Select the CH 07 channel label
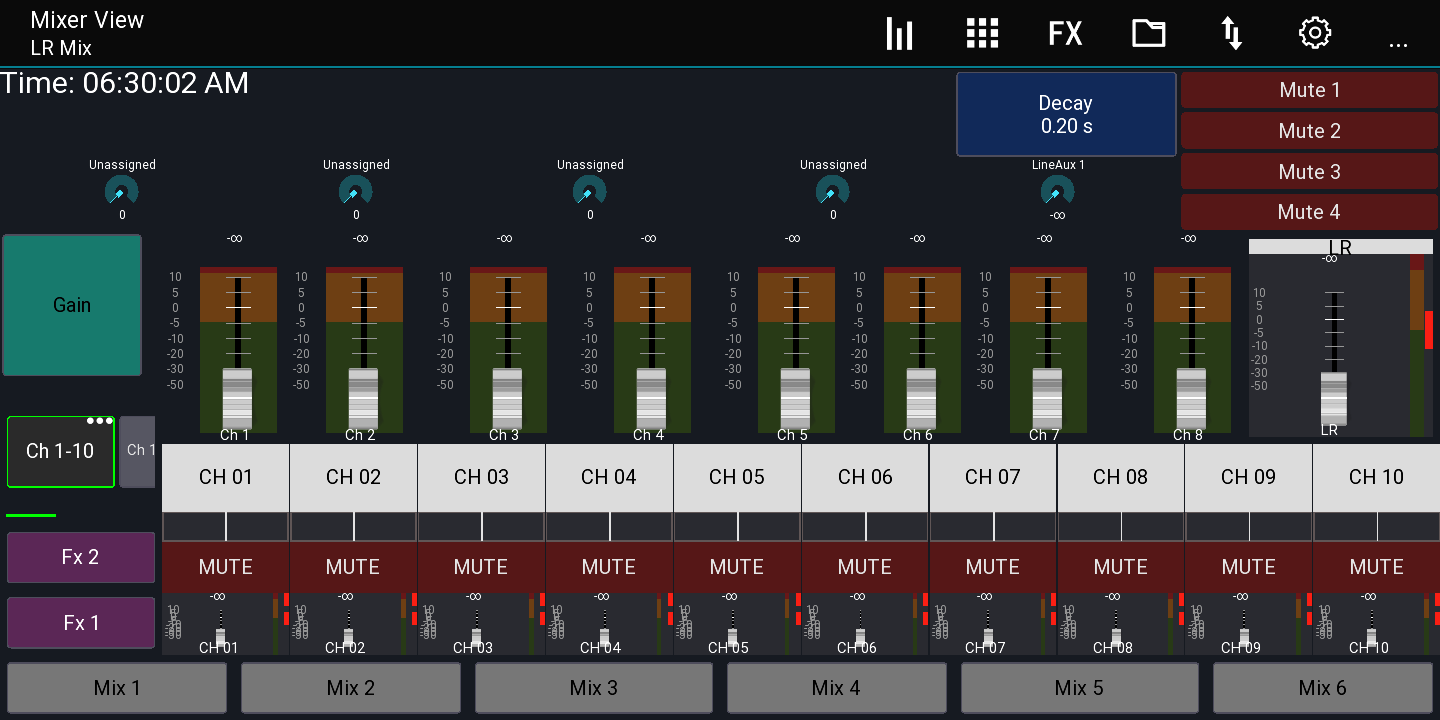The width and height of the screenshot is (1440, 720). (993, 477)
